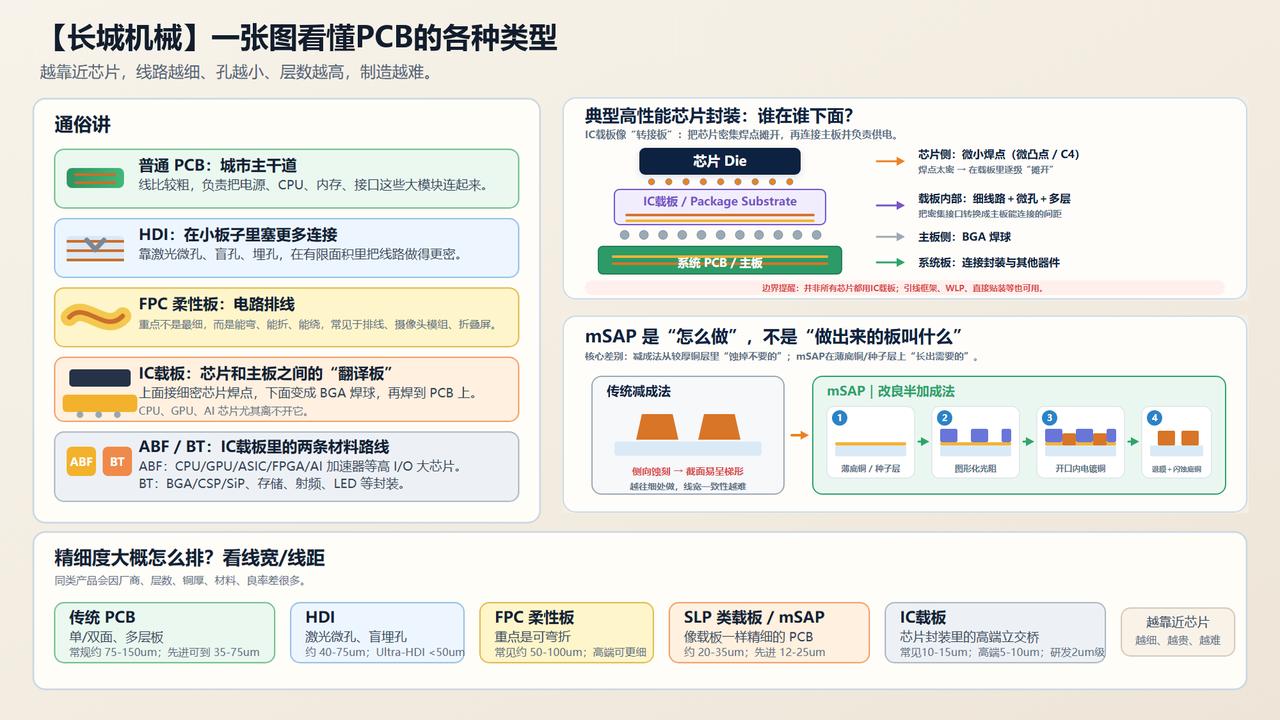This screenshot has width=1280, height=720.
Task: Click the 开口内电镀铜 step thumbnail
Action: [x=1081, y=442]
